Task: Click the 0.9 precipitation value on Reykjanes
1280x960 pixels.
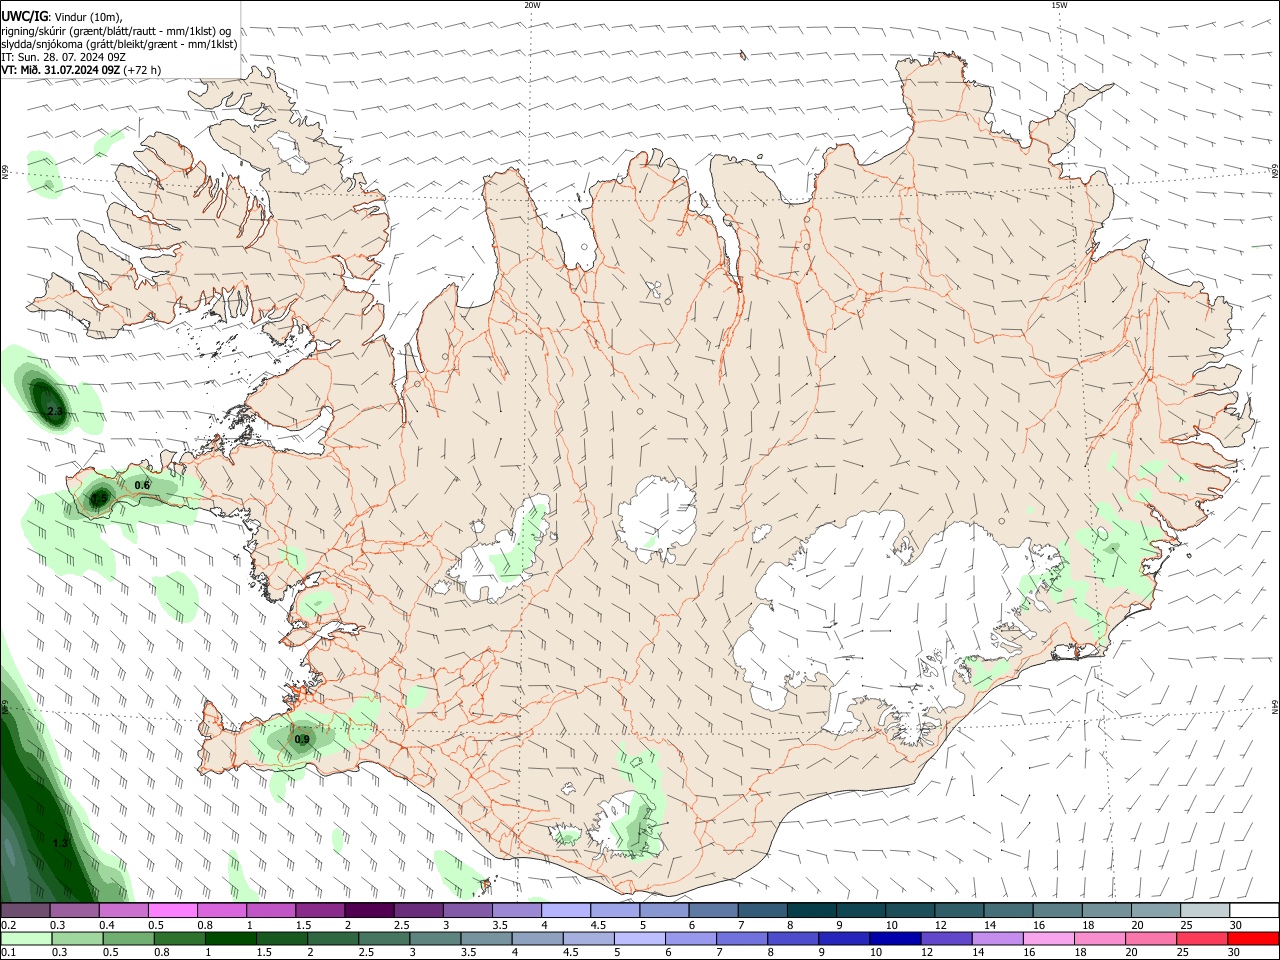Action: (x=302, y=740)
